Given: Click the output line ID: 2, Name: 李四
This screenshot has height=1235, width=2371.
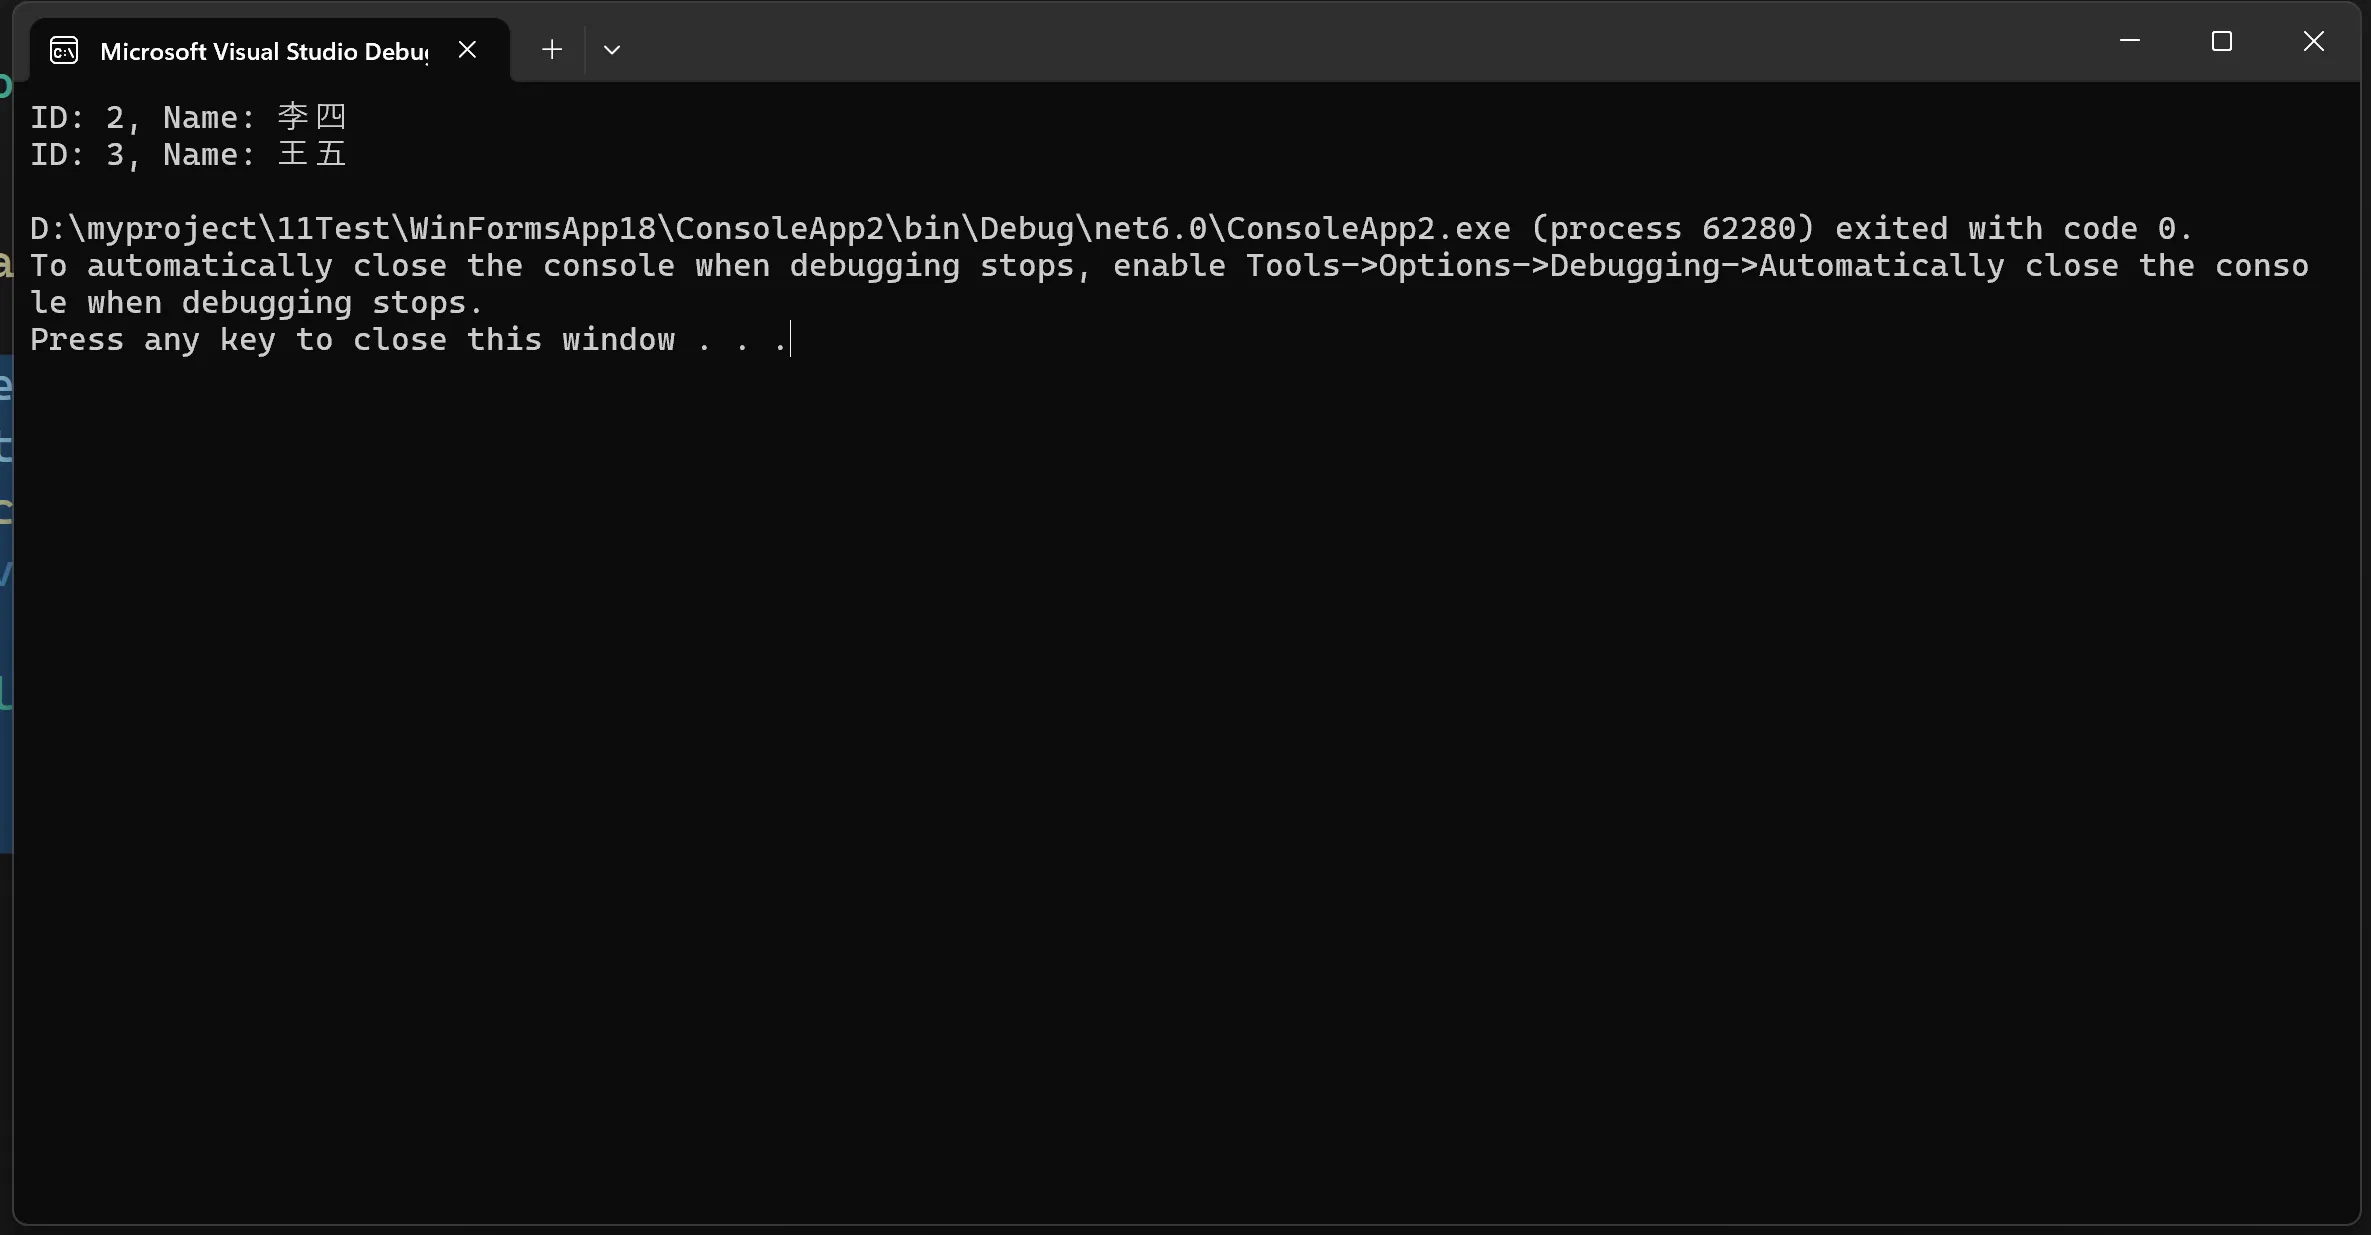Looking at the screenshot, I should pos(188,117).
